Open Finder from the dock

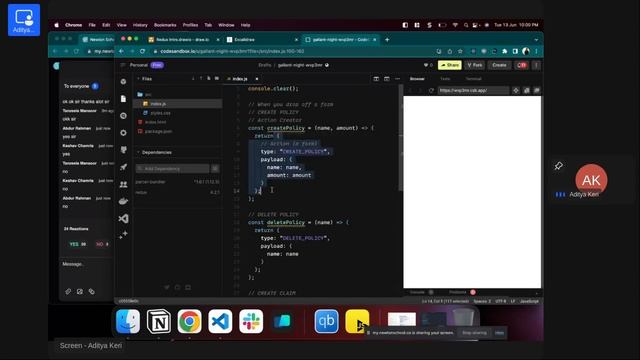click(x=128, y=321)
